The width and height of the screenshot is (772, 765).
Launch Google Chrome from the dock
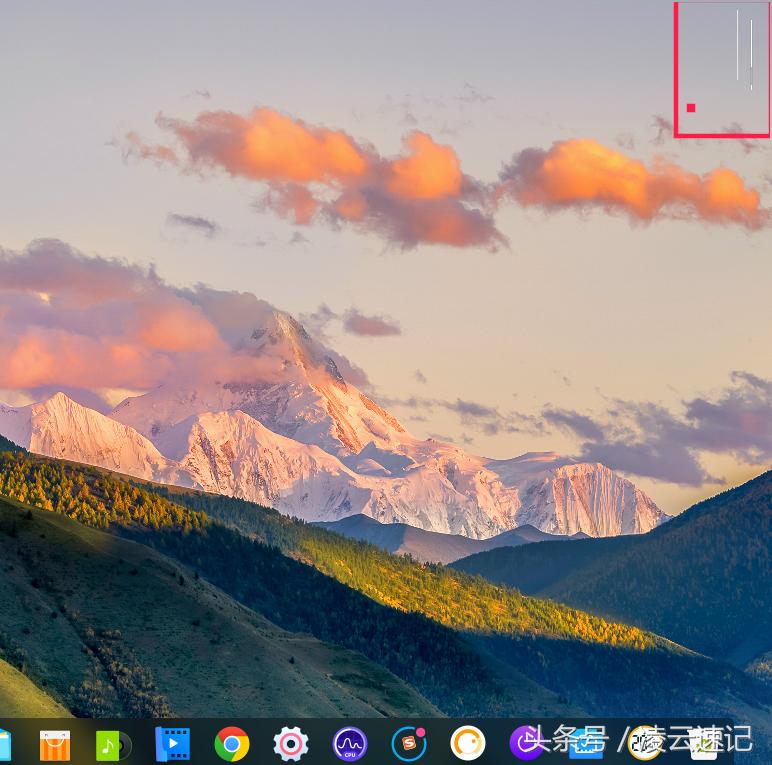click(x=232, y=744)
